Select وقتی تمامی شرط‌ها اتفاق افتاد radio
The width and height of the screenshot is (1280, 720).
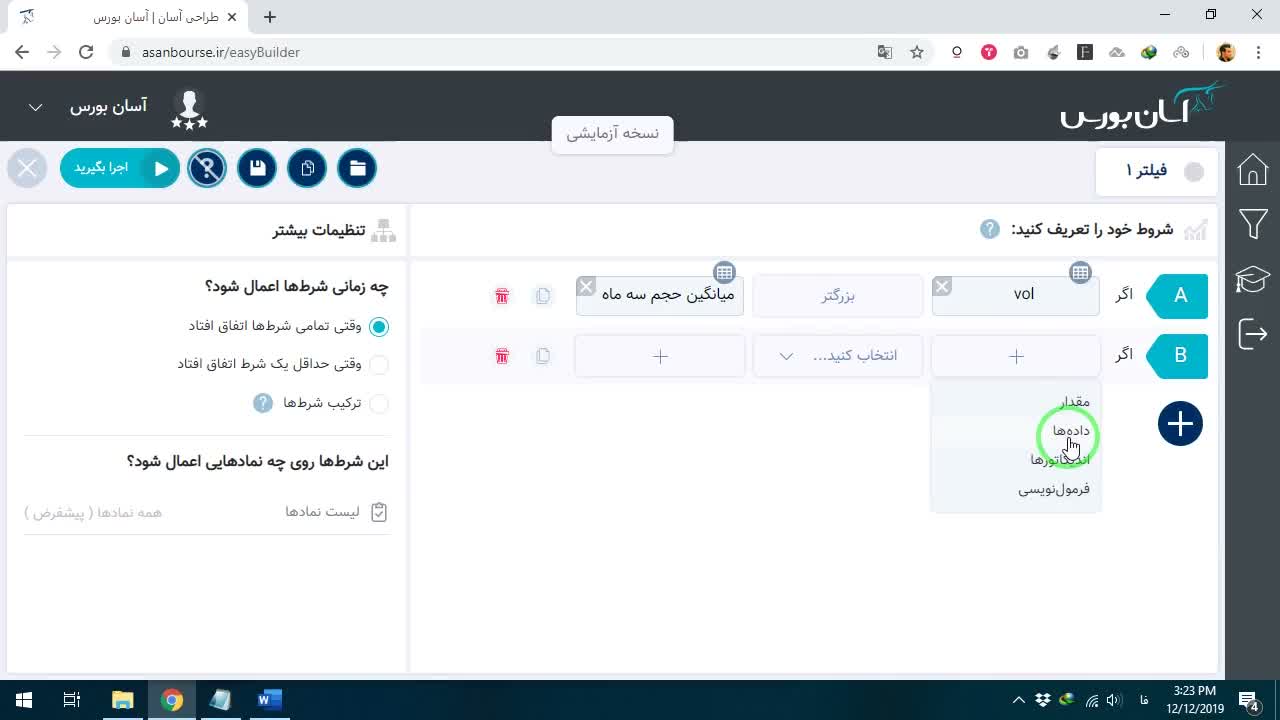pos(379,327)
